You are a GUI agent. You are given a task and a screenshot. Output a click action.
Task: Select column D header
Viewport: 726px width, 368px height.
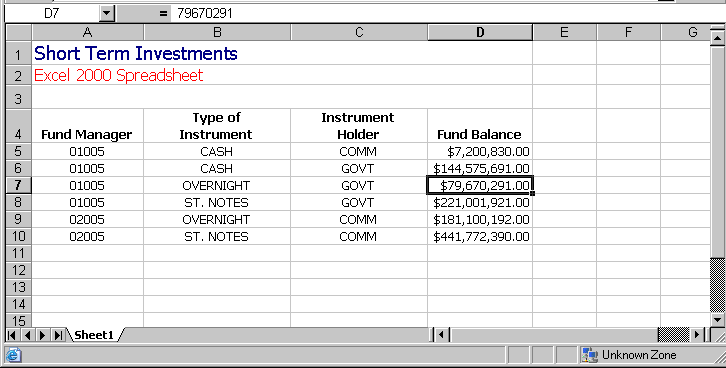[x=480, y=32]
